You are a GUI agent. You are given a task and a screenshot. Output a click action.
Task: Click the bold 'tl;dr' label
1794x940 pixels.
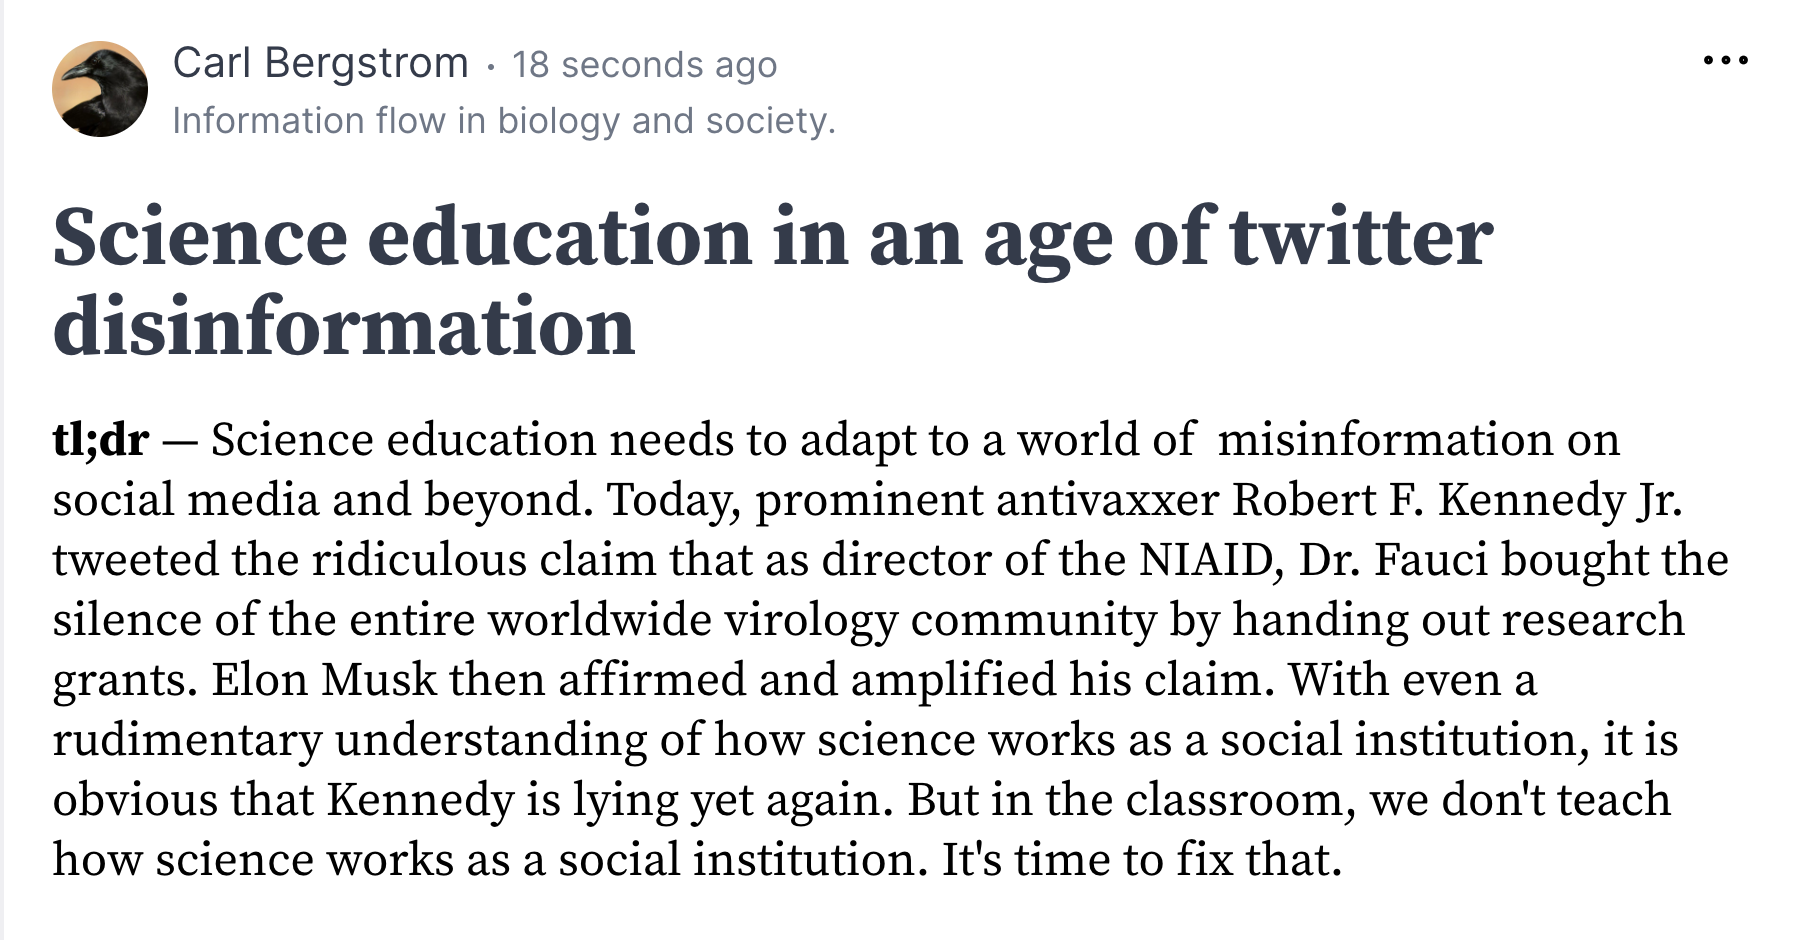click(100, 440)
